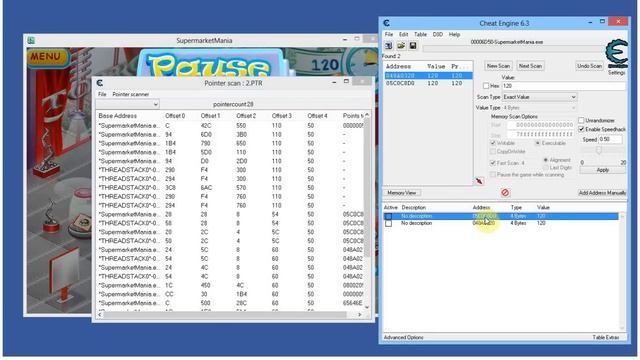Viewport: 640px width, 360px height.
Task: Open the Help menu in Cheat Engine
Action: tap(454, 35)
